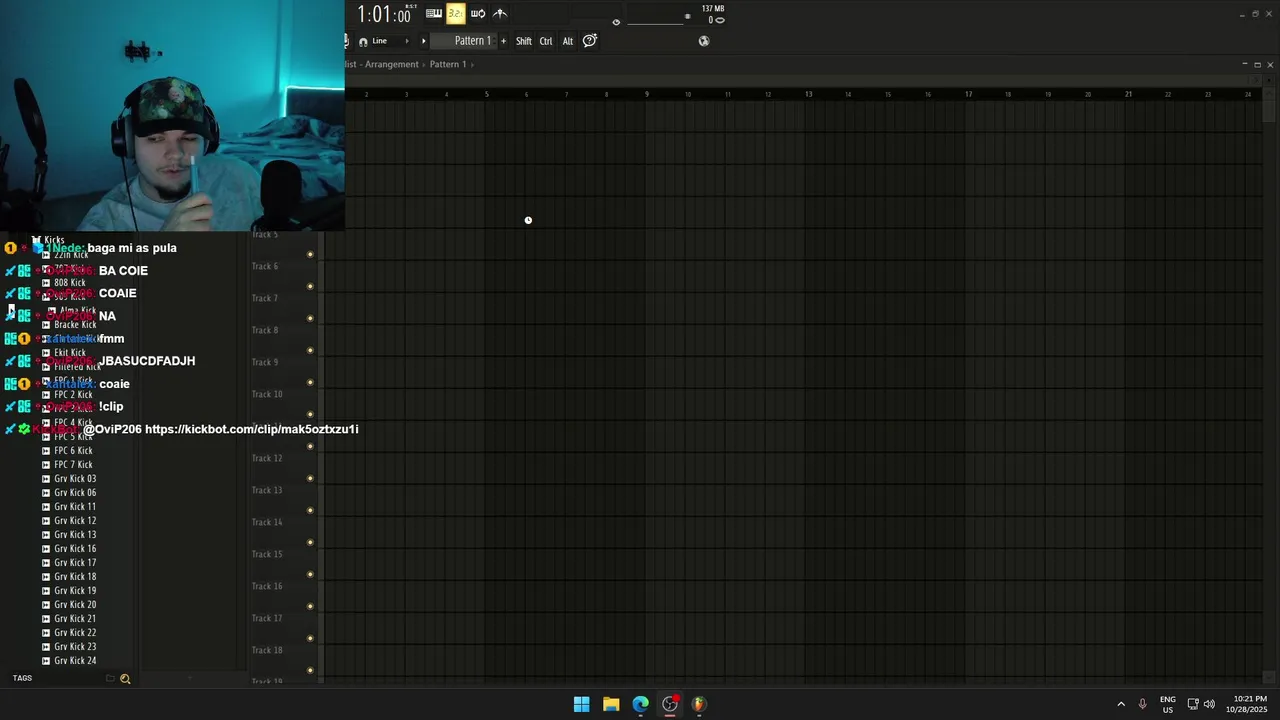Viewport: 1280px width, 720px height.
Task: Toggle the Ctrl modifier button
Action: pyautogui.click(x=546, y=41)
